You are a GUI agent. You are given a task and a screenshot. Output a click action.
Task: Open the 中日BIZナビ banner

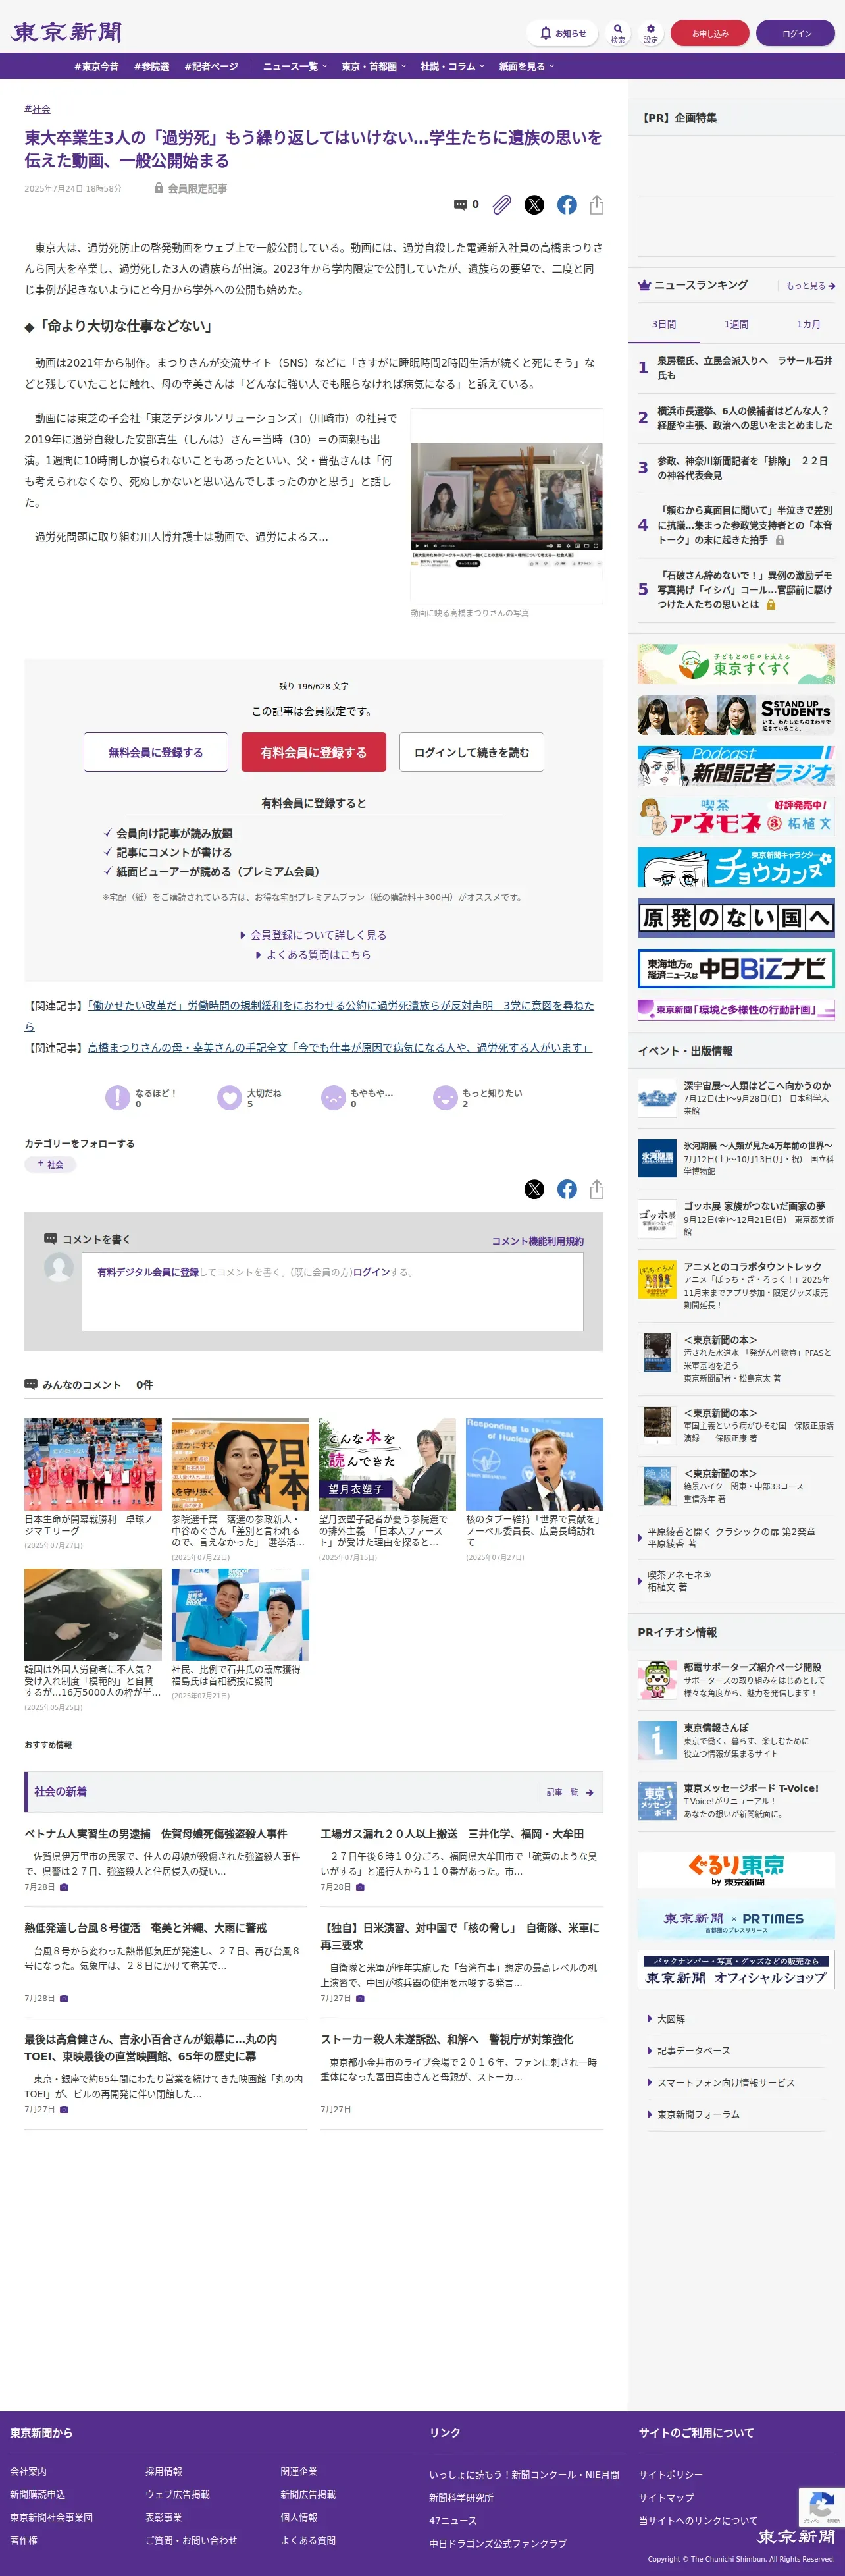click(x=736, y=968)
